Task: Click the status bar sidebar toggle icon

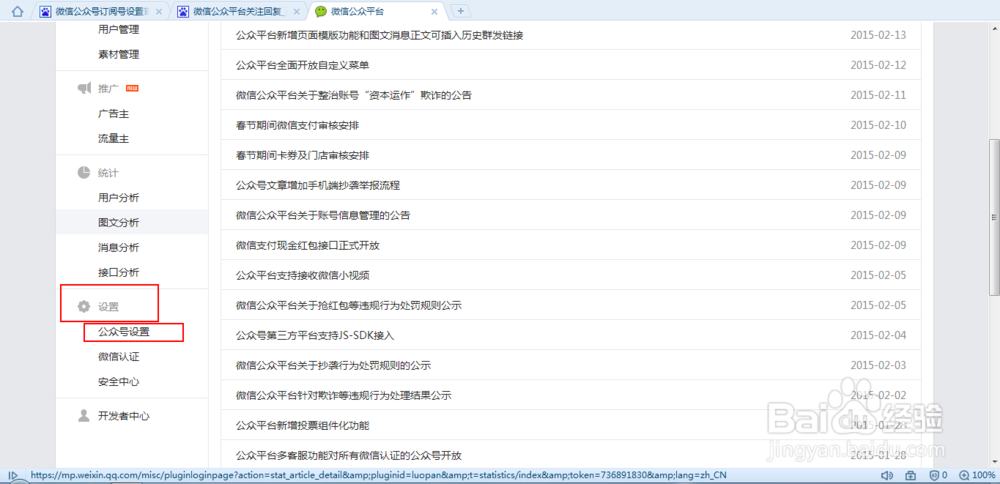Action: (12, 476)
